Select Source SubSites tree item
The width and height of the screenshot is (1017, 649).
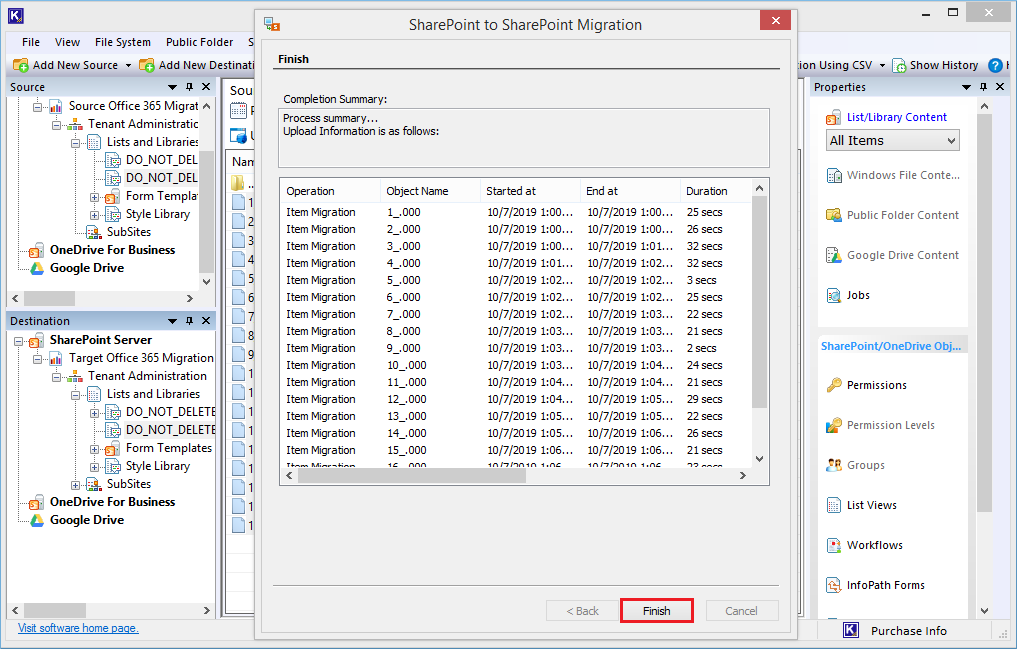coord(128,232)
